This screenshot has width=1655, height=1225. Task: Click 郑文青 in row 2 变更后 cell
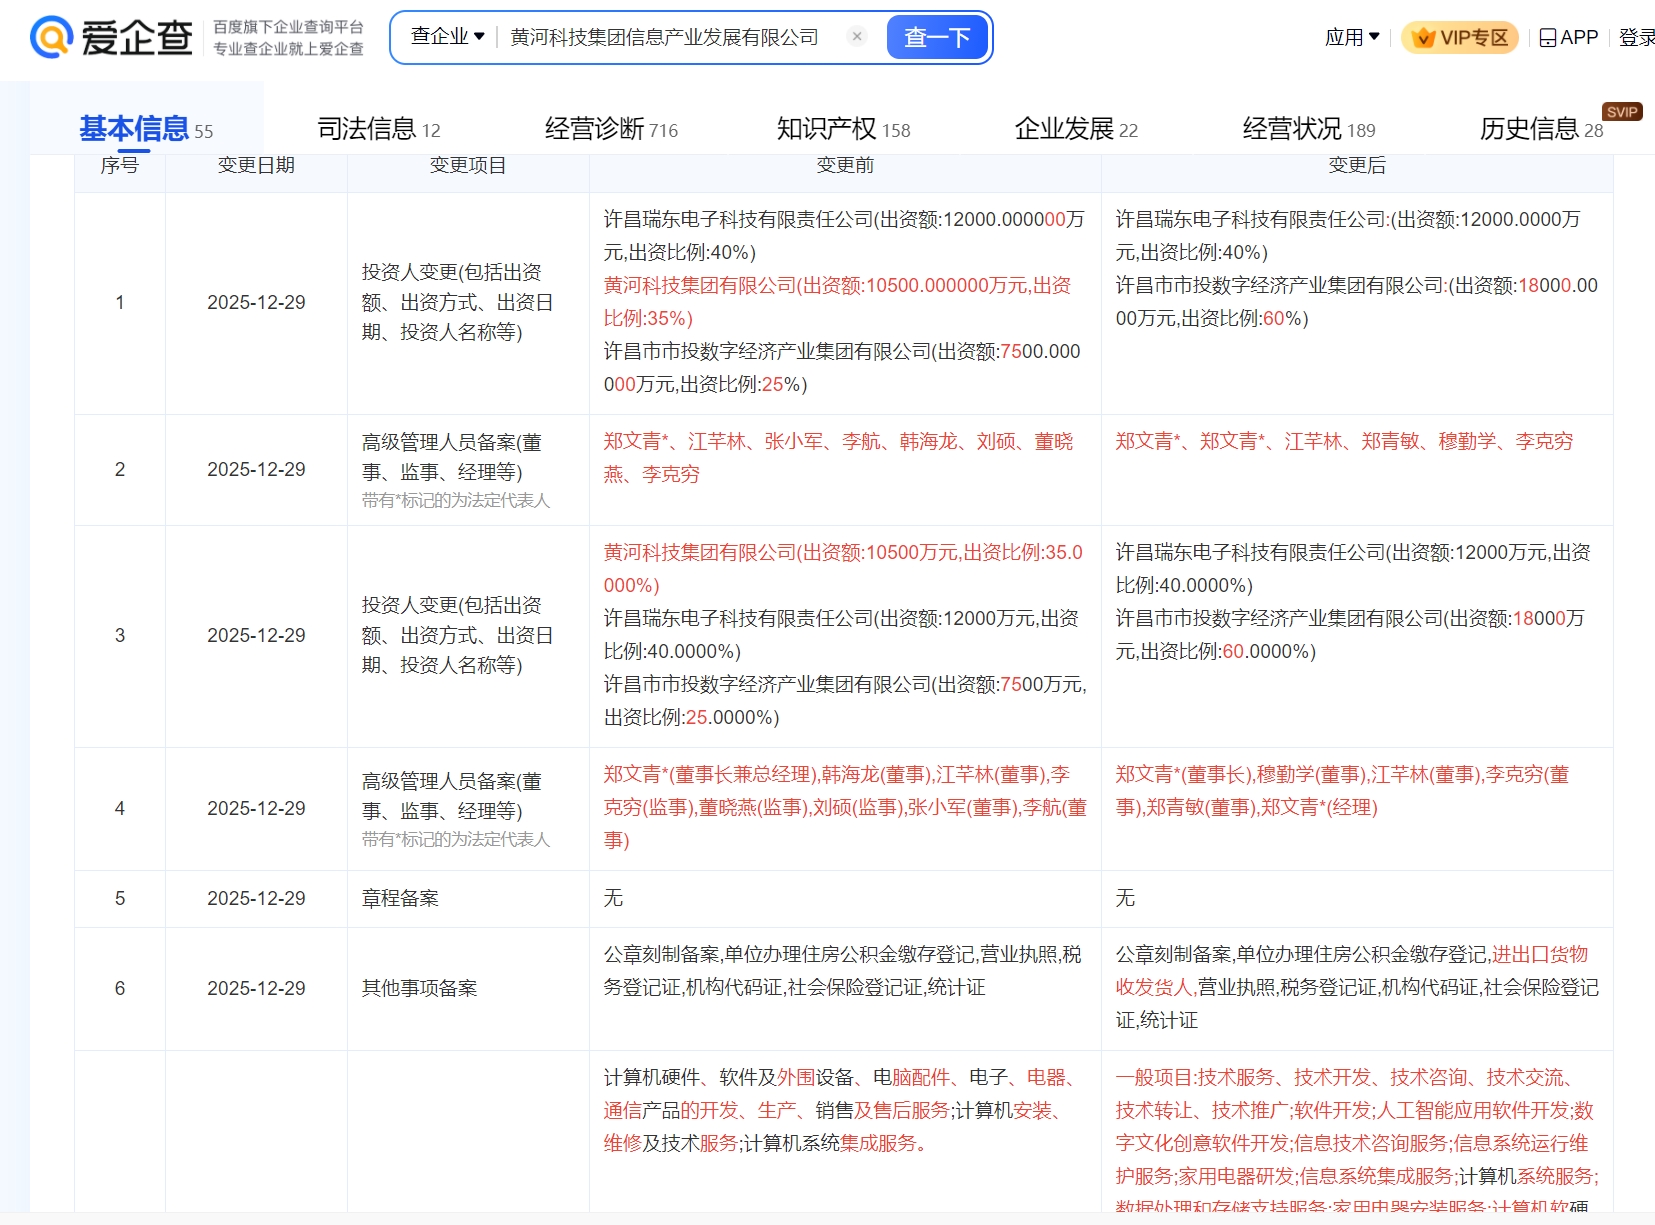coord(1143,442)
